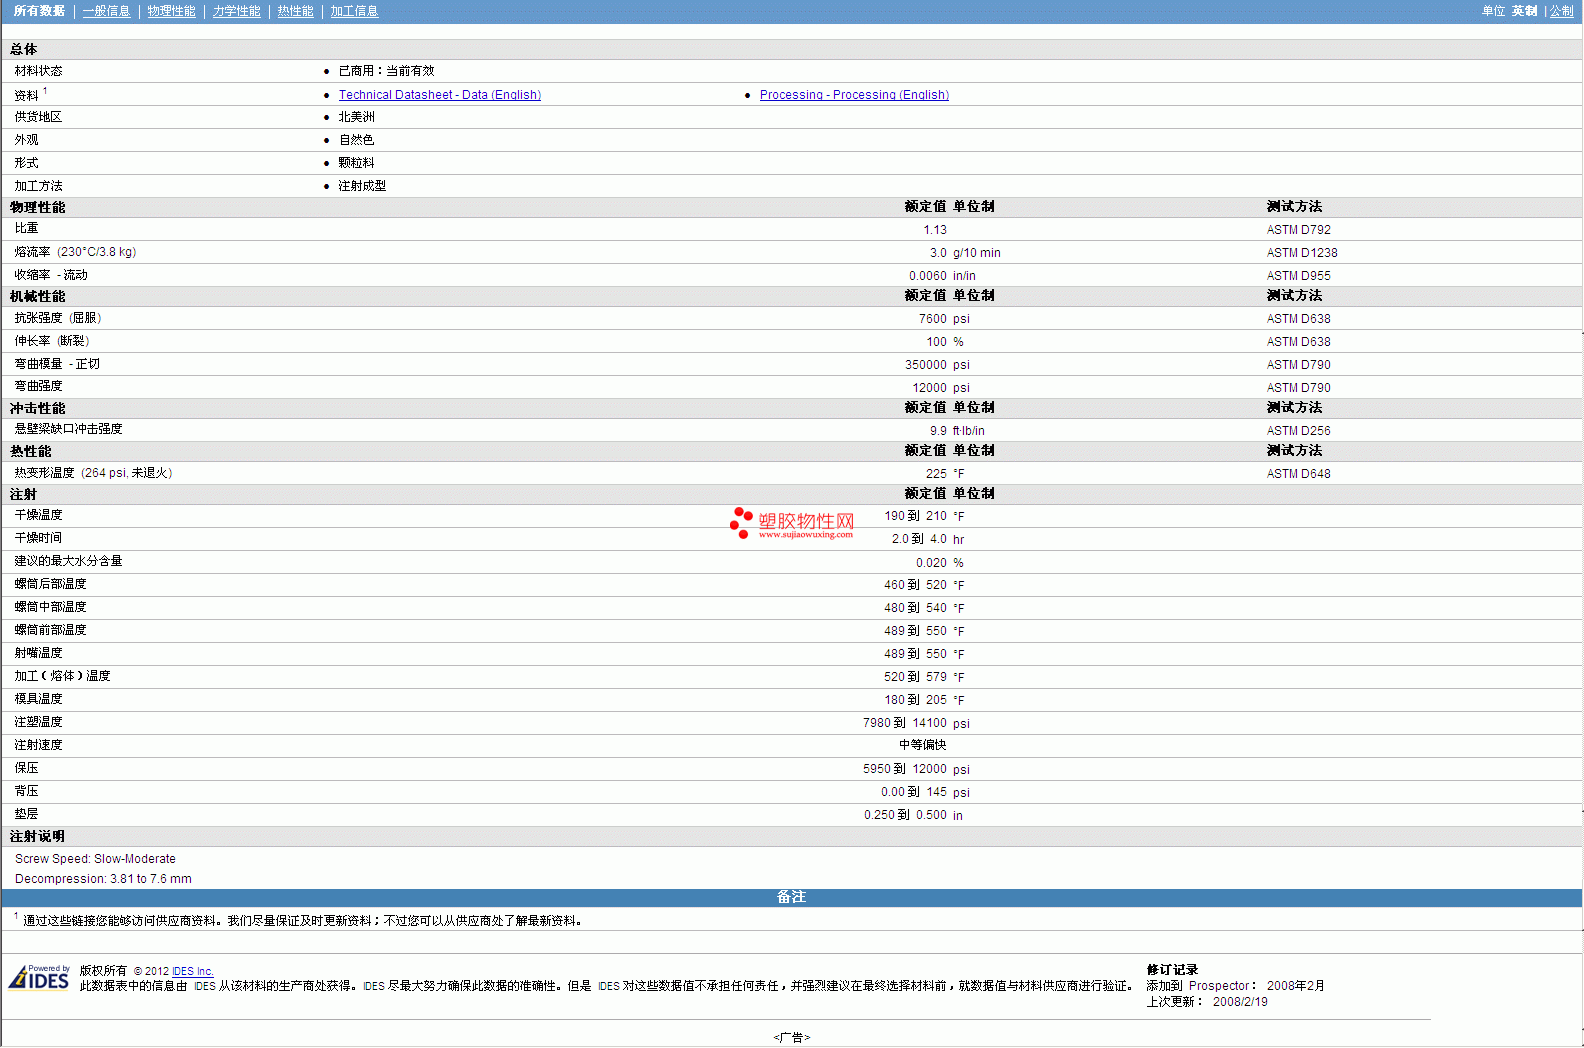1584x1048 pixels.
Task: Click ASTM D790 in 弯曲强度 row
Action: coord(1298,388)
